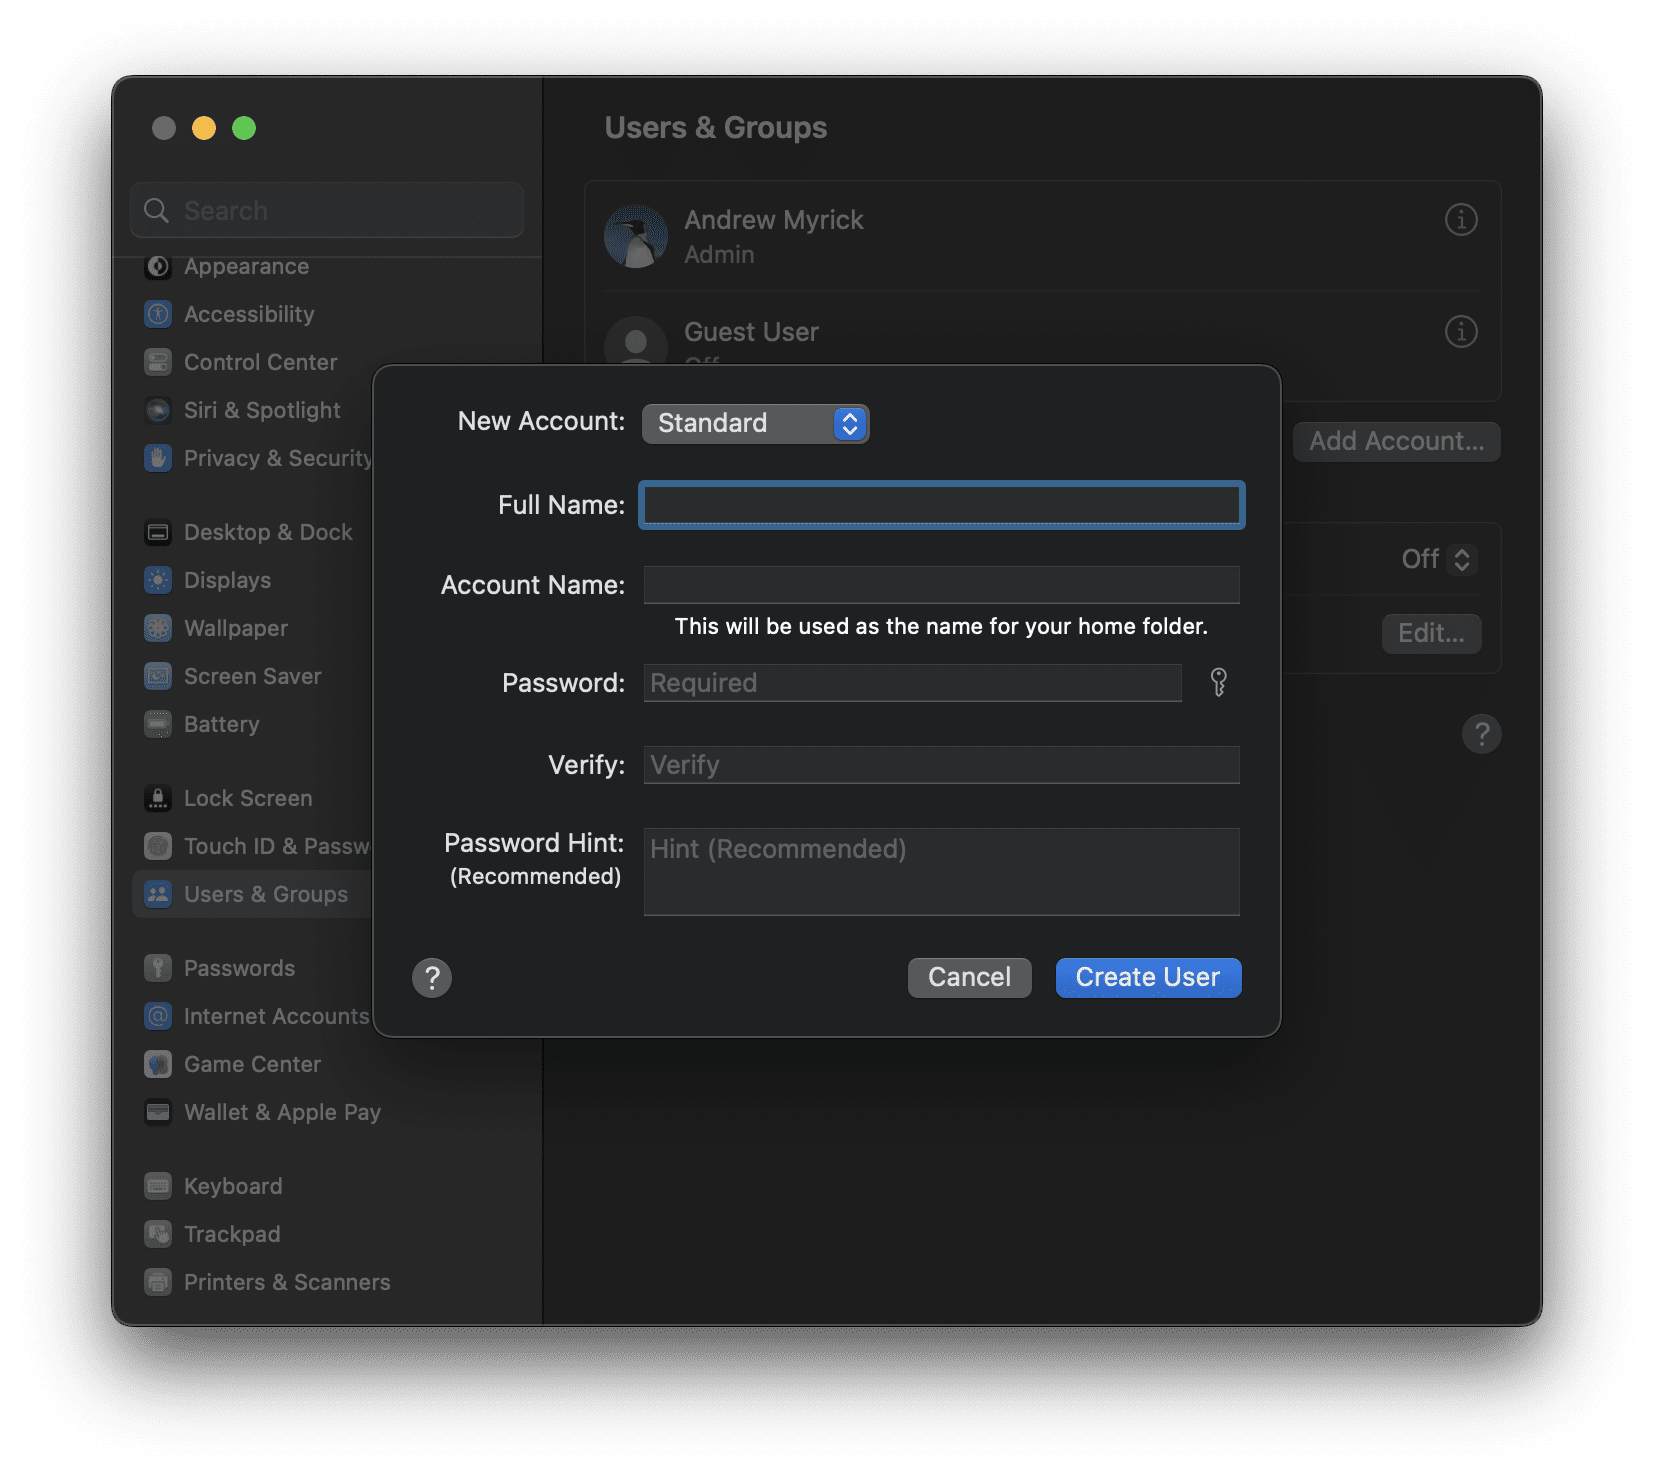Open the New Account type dropdown
The image size is (1654, 1474).
tap(755, 423)
